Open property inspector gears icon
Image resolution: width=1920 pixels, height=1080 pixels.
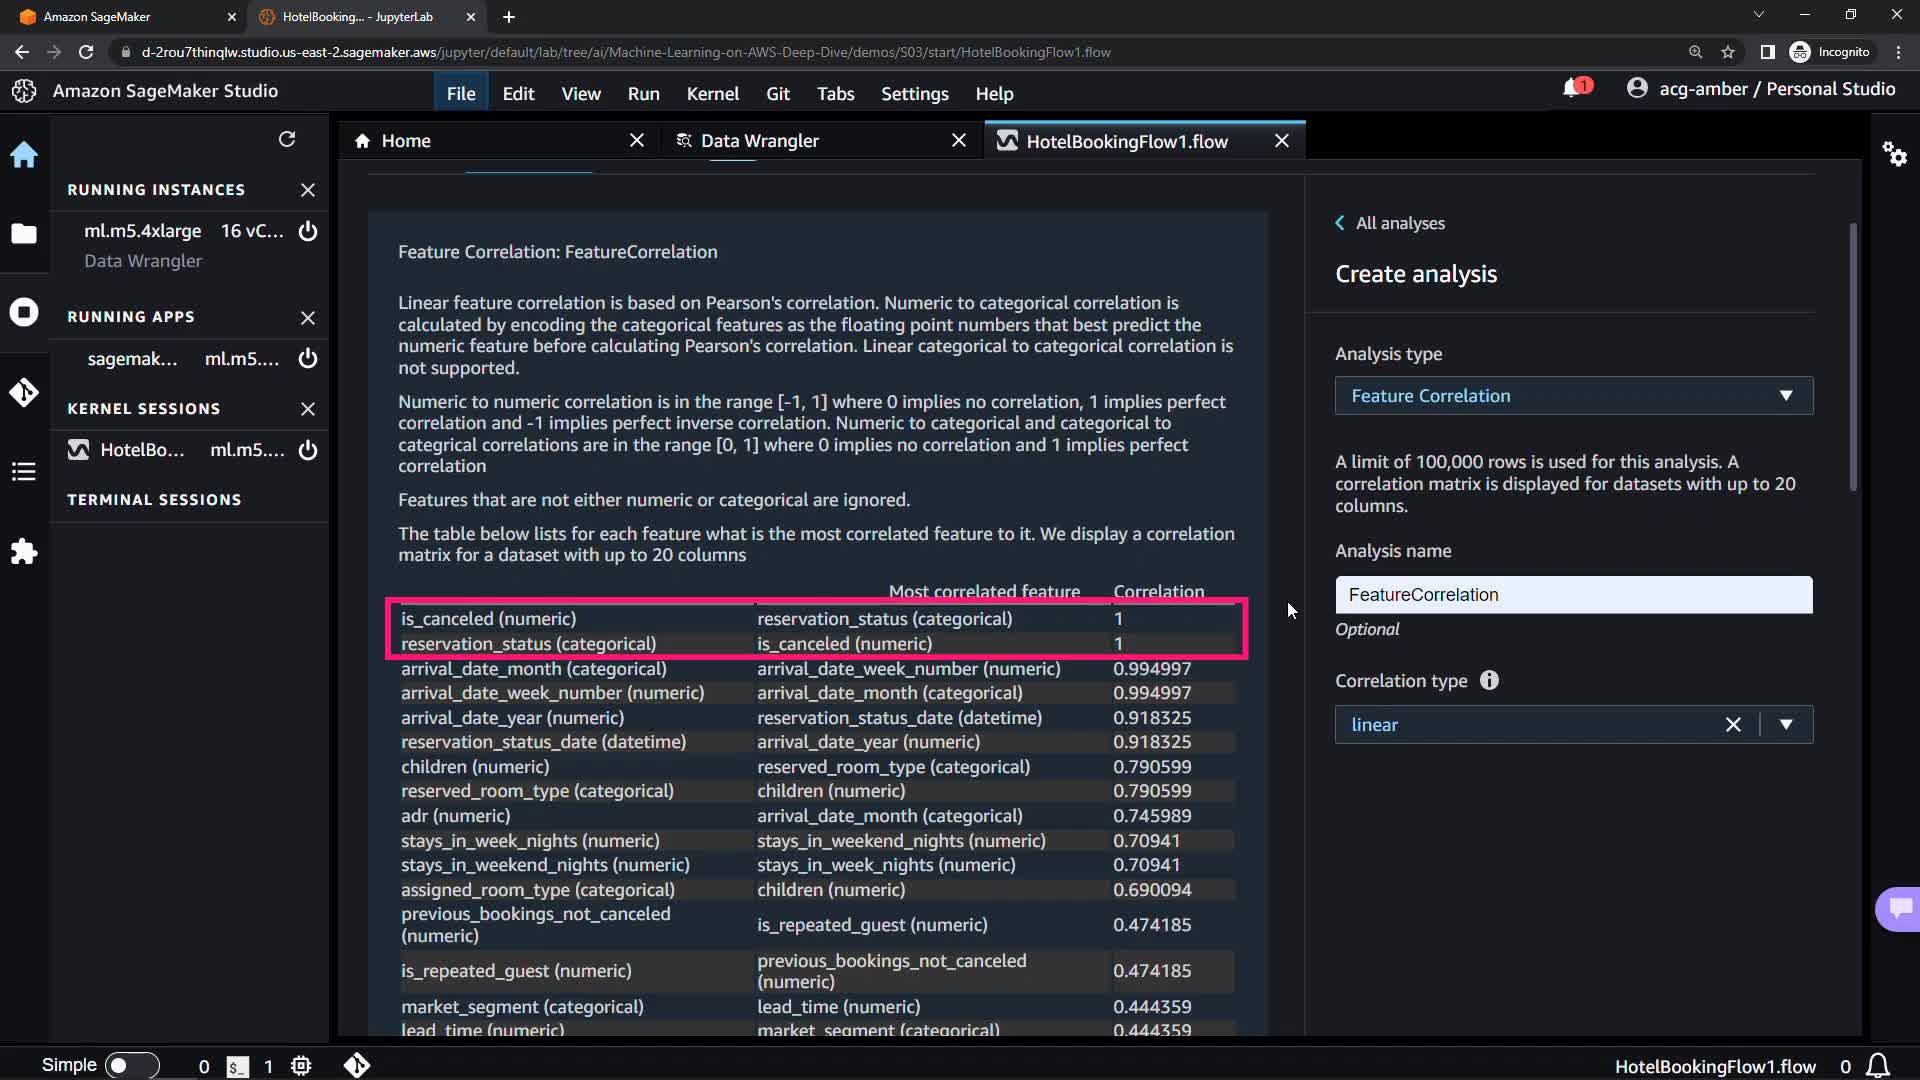pyautogui.click(x=1894, y=154)
